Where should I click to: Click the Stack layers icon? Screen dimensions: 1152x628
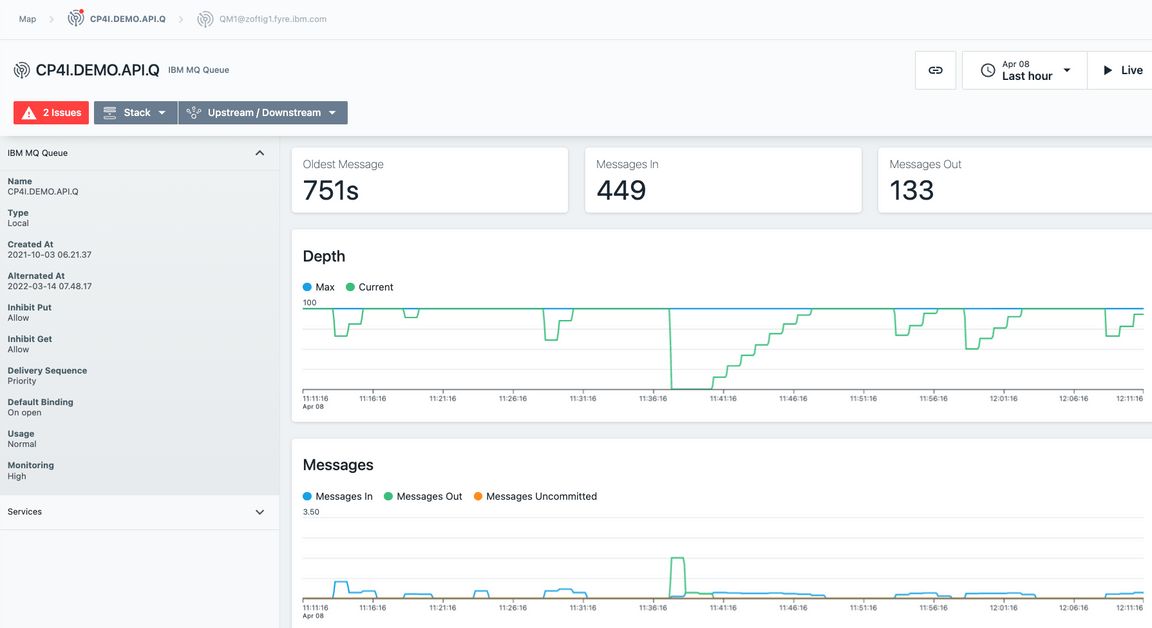[109, 112]
